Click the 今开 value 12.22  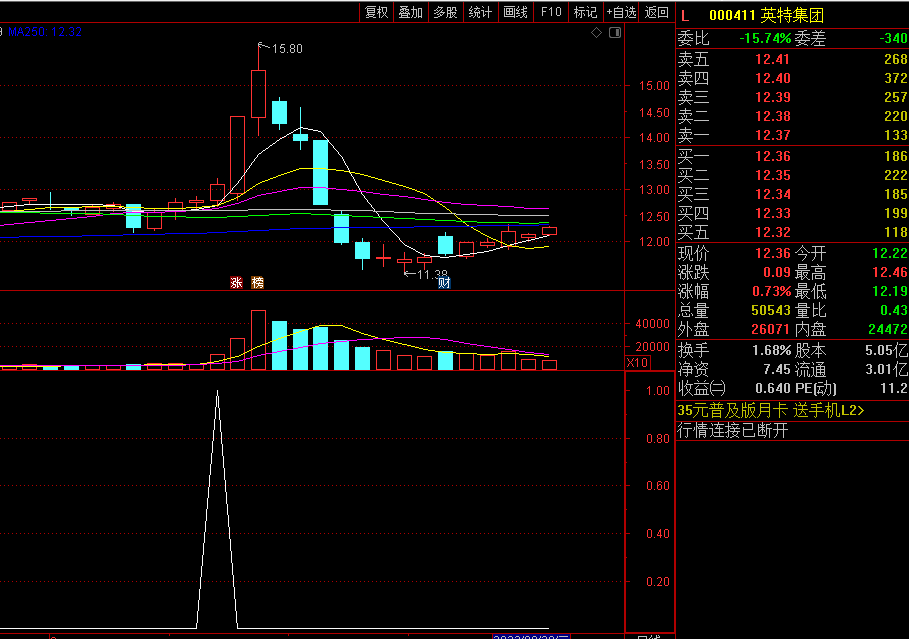point(890,253)
